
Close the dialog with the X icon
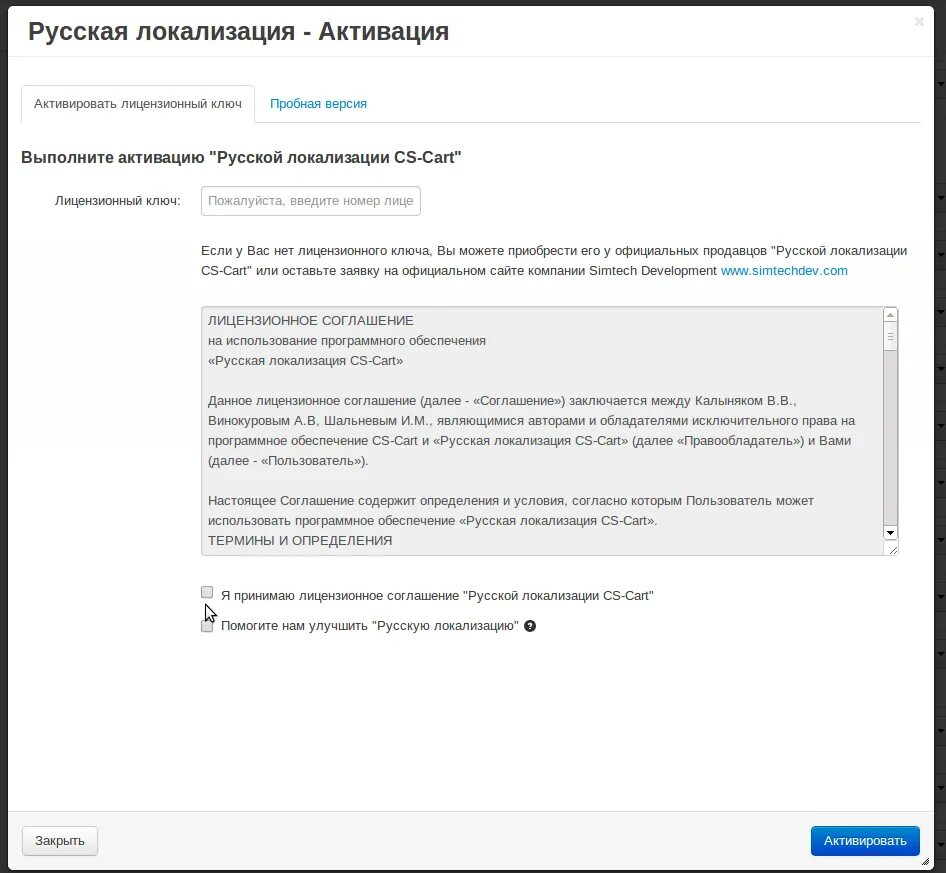pos(919,22)
